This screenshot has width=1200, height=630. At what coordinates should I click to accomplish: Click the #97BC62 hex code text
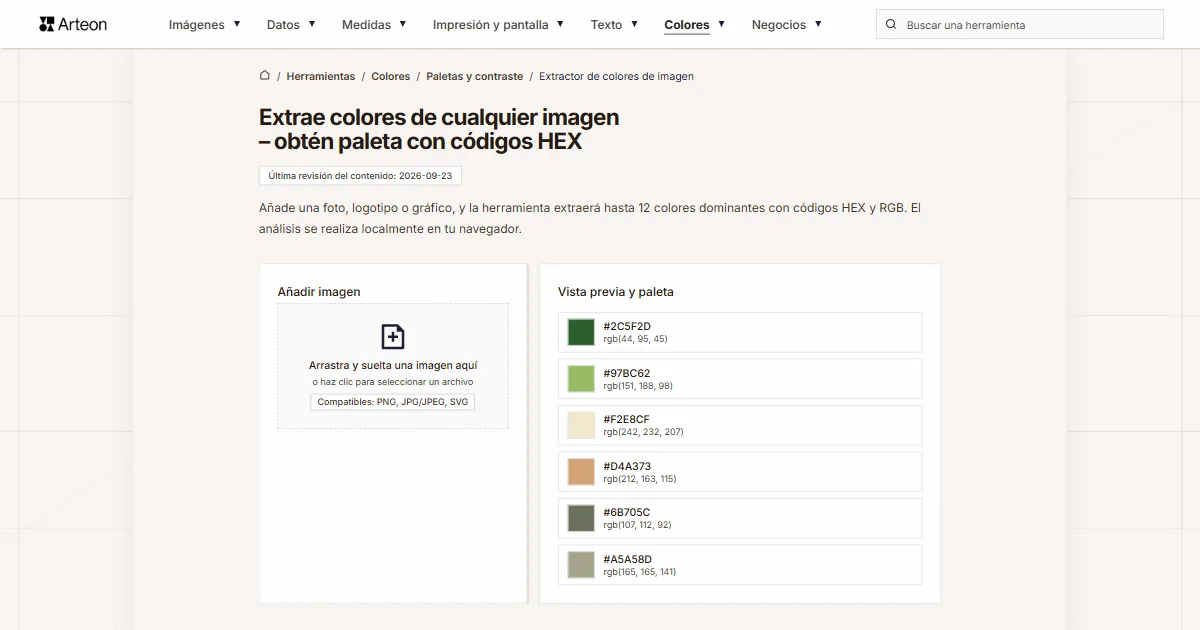[x=627, y=373]
